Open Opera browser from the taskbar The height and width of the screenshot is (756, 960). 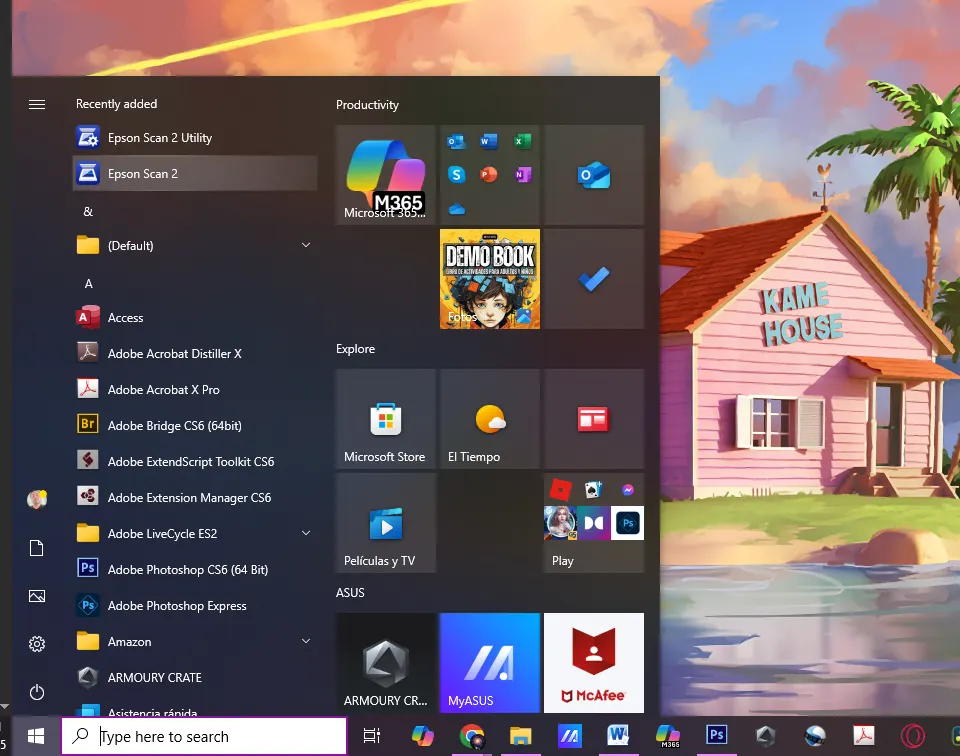912,736
